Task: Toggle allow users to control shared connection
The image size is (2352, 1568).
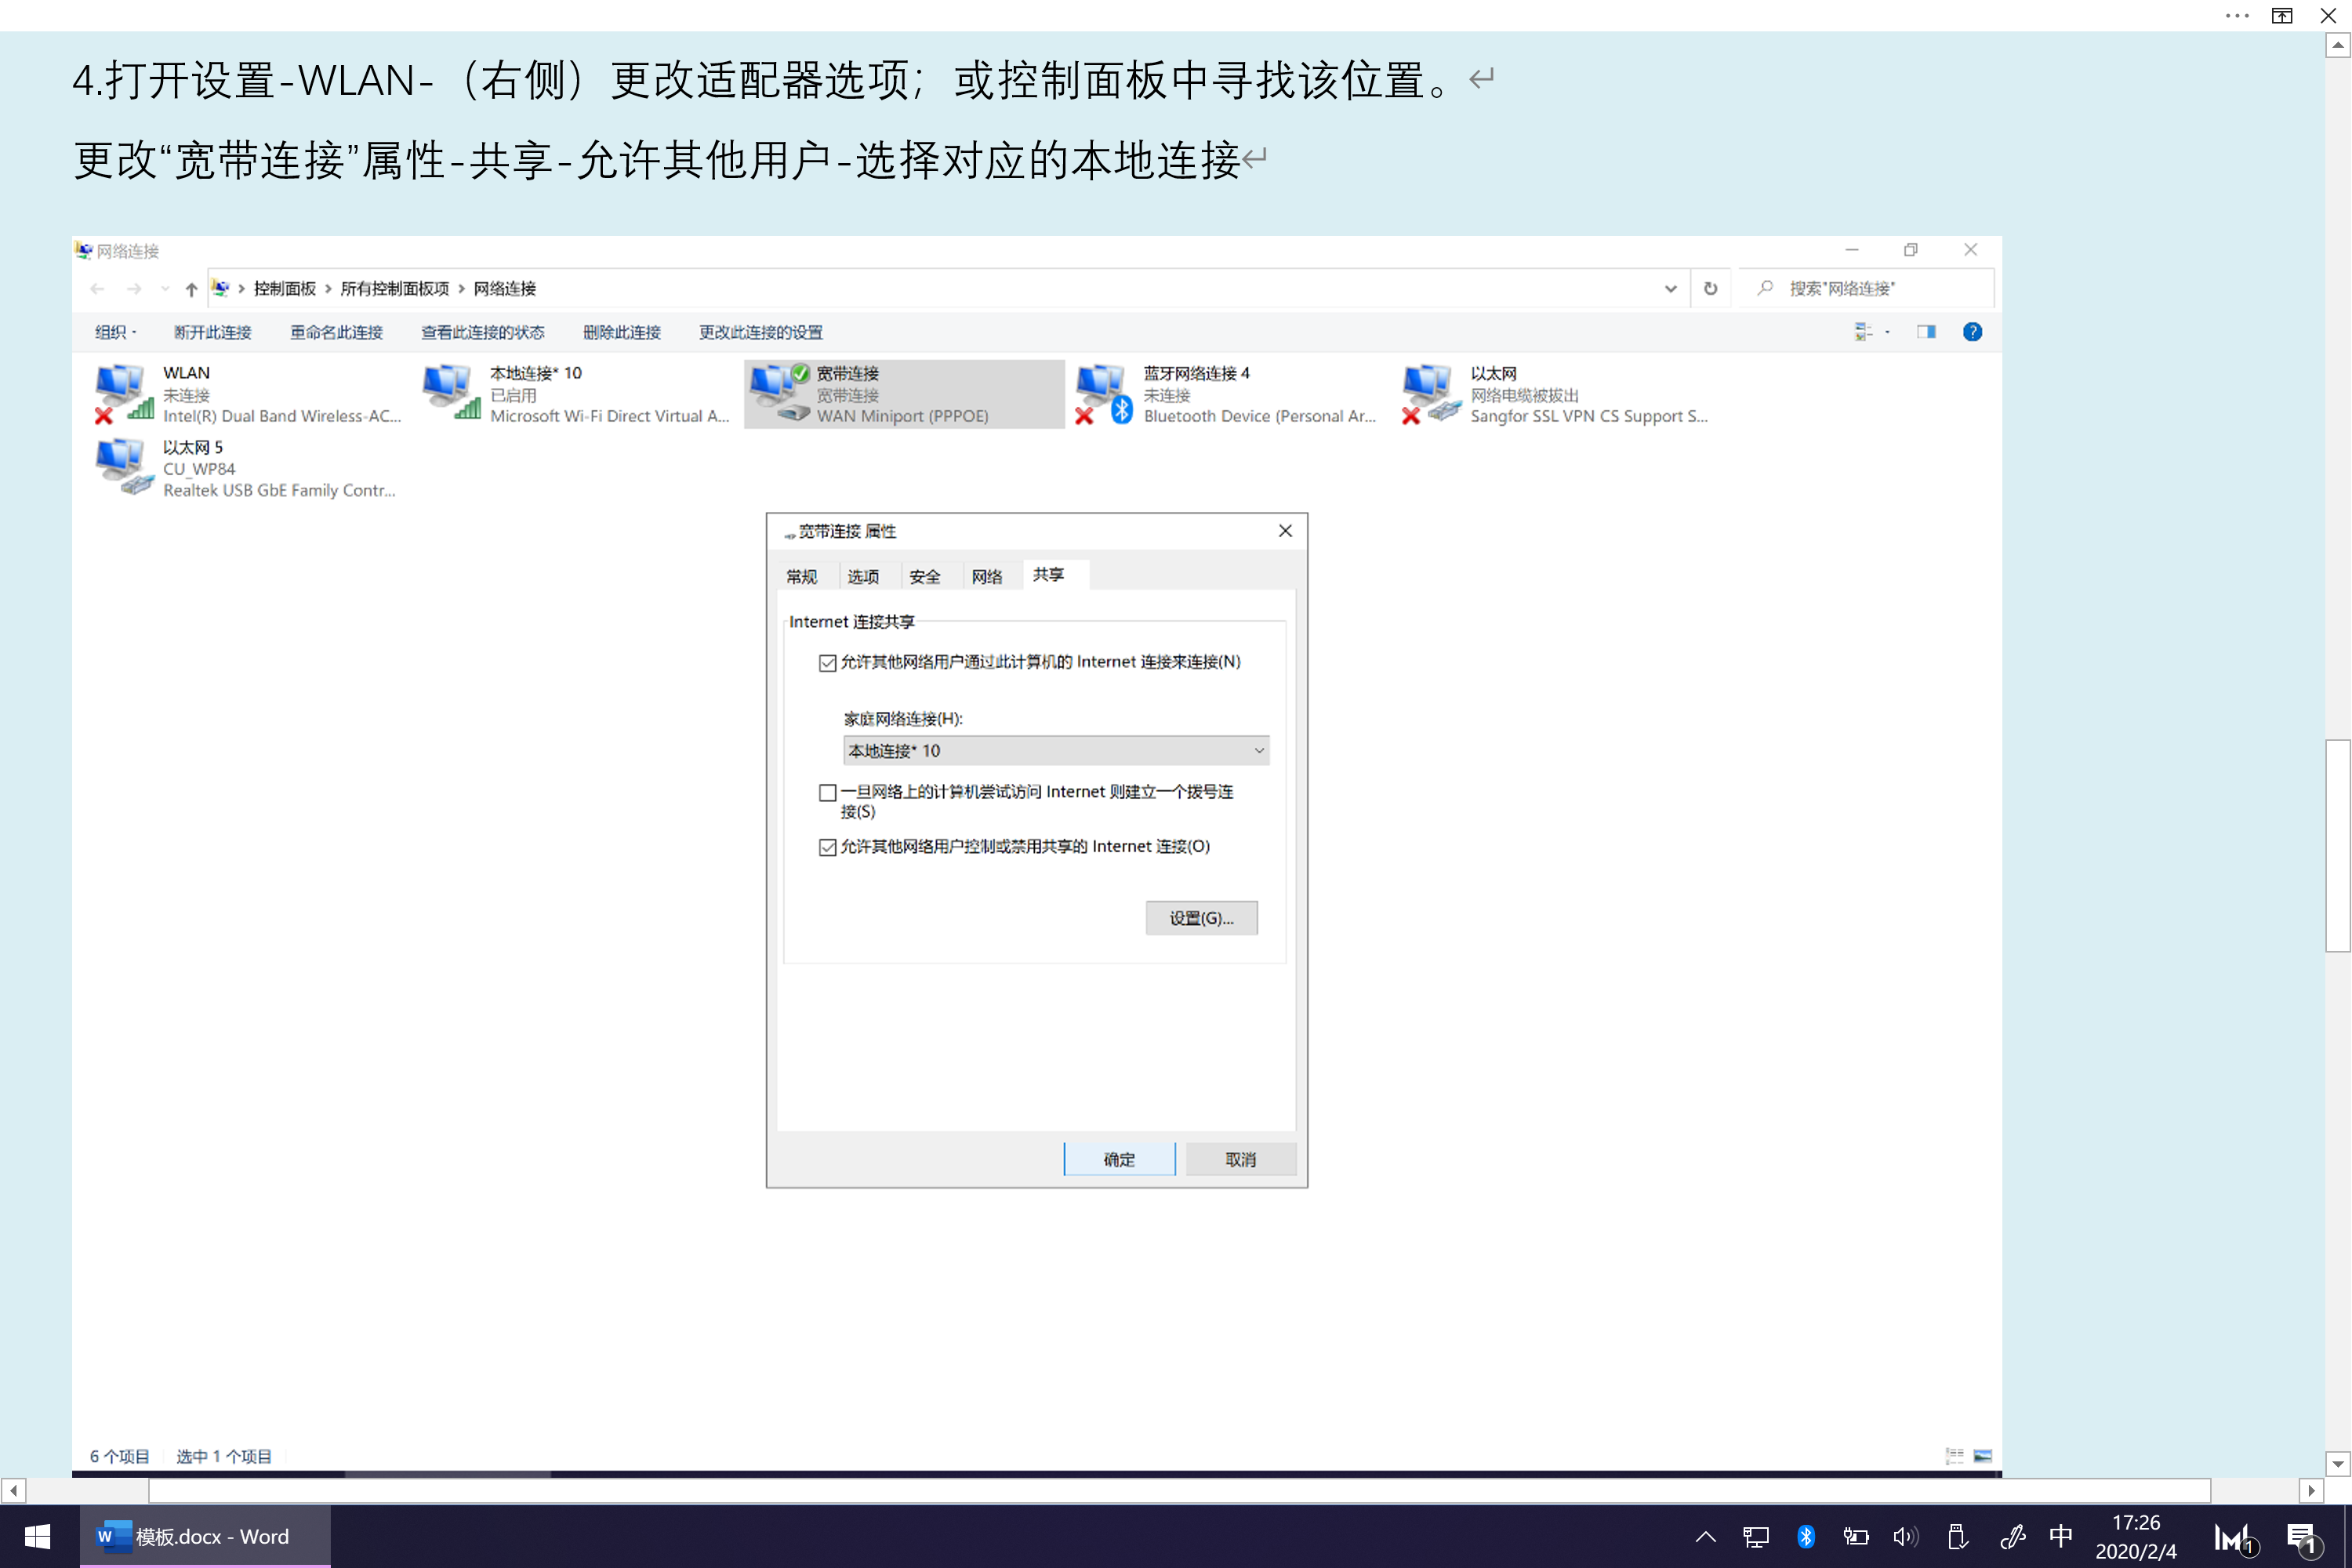Action: [827, 847]
